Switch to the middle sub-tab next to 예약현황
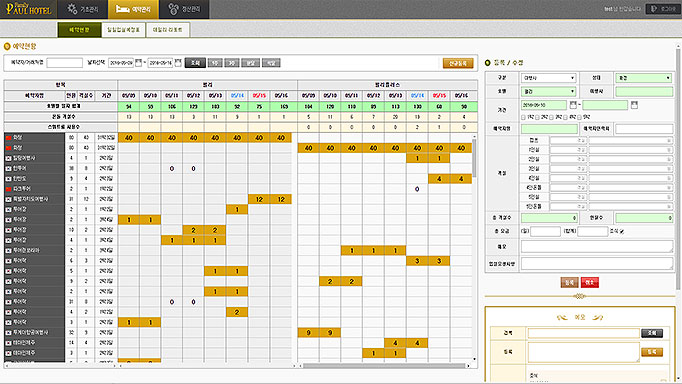The width and height of the screenshot is (682, 384). (124, 30)
